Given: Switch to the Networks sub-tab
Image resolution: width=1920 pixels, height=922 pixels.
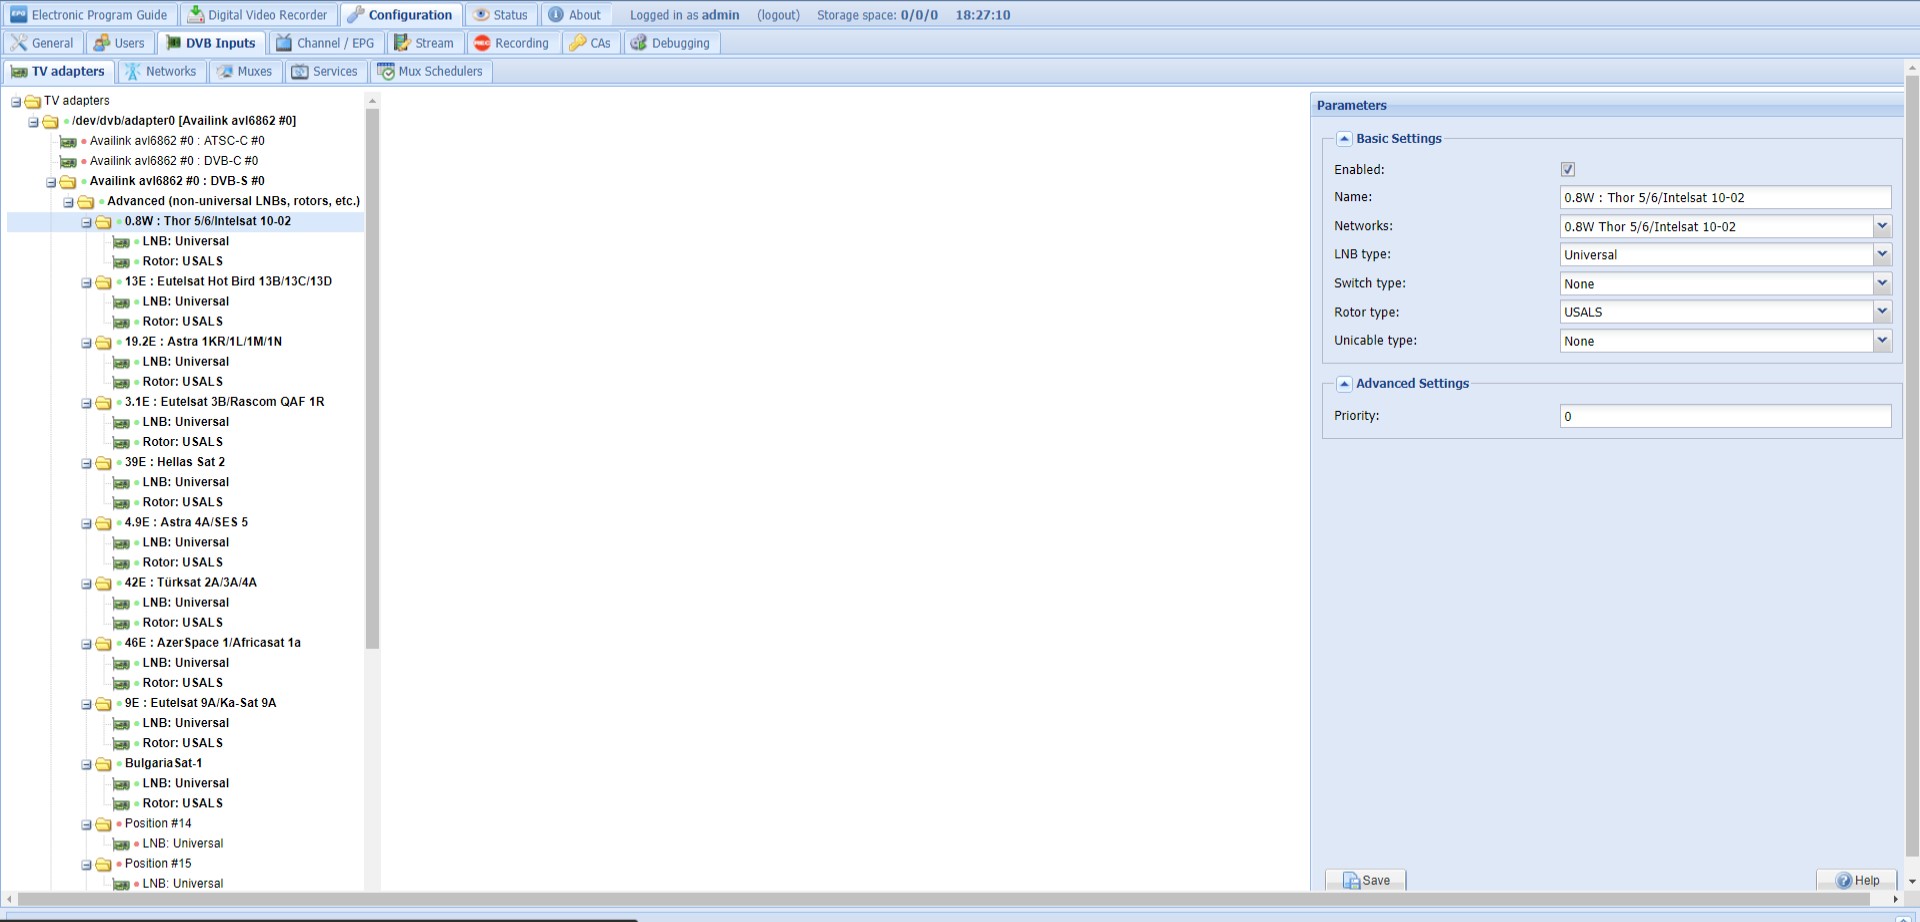Looking at the screenshot, I should coord(162,71).
